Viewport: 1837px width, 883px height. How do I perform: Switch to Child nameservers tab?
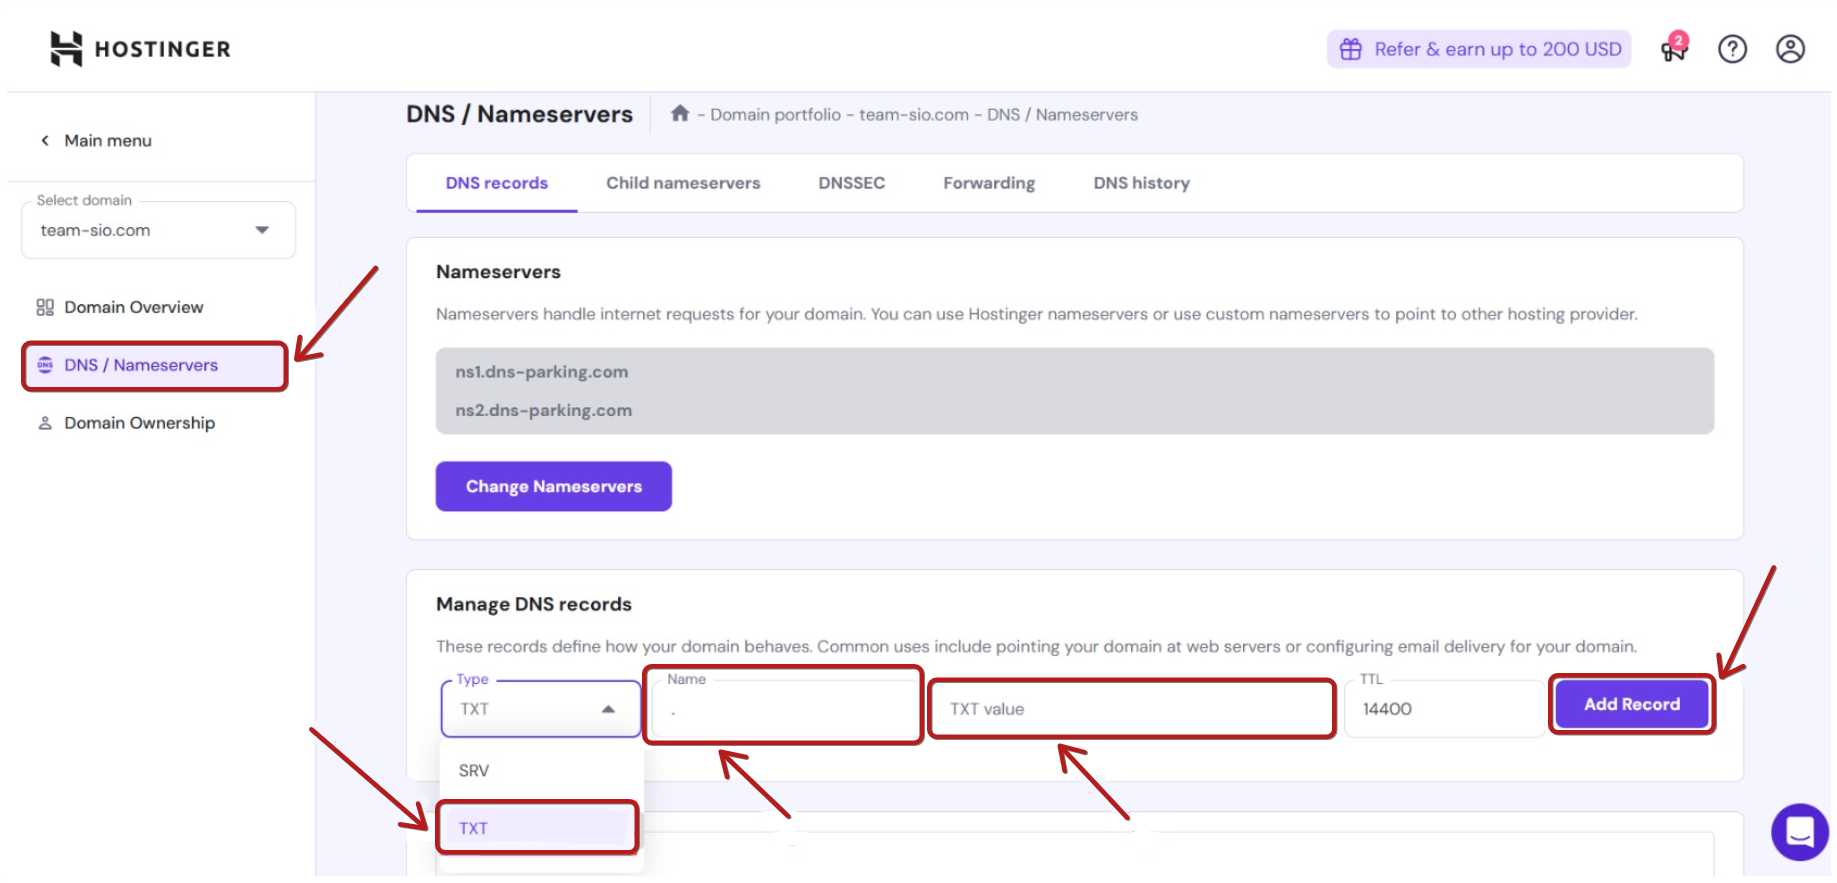(683, 183)
